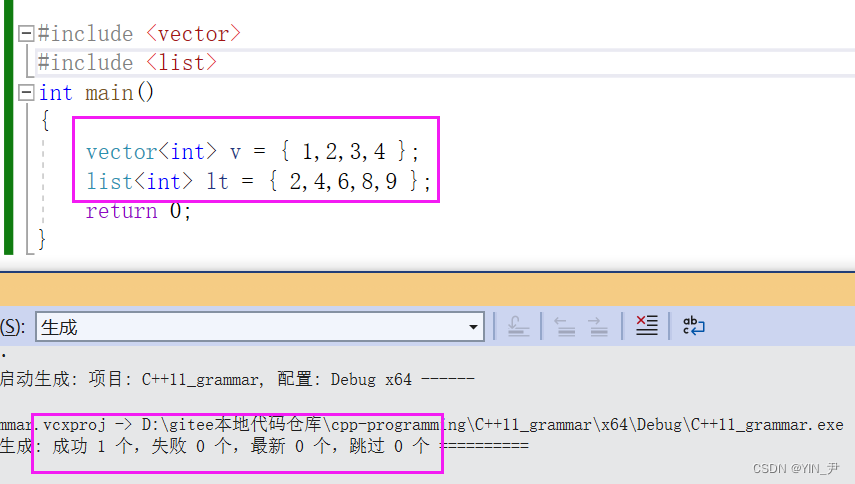Clear all output with red X icon

(x=647, y=326)
